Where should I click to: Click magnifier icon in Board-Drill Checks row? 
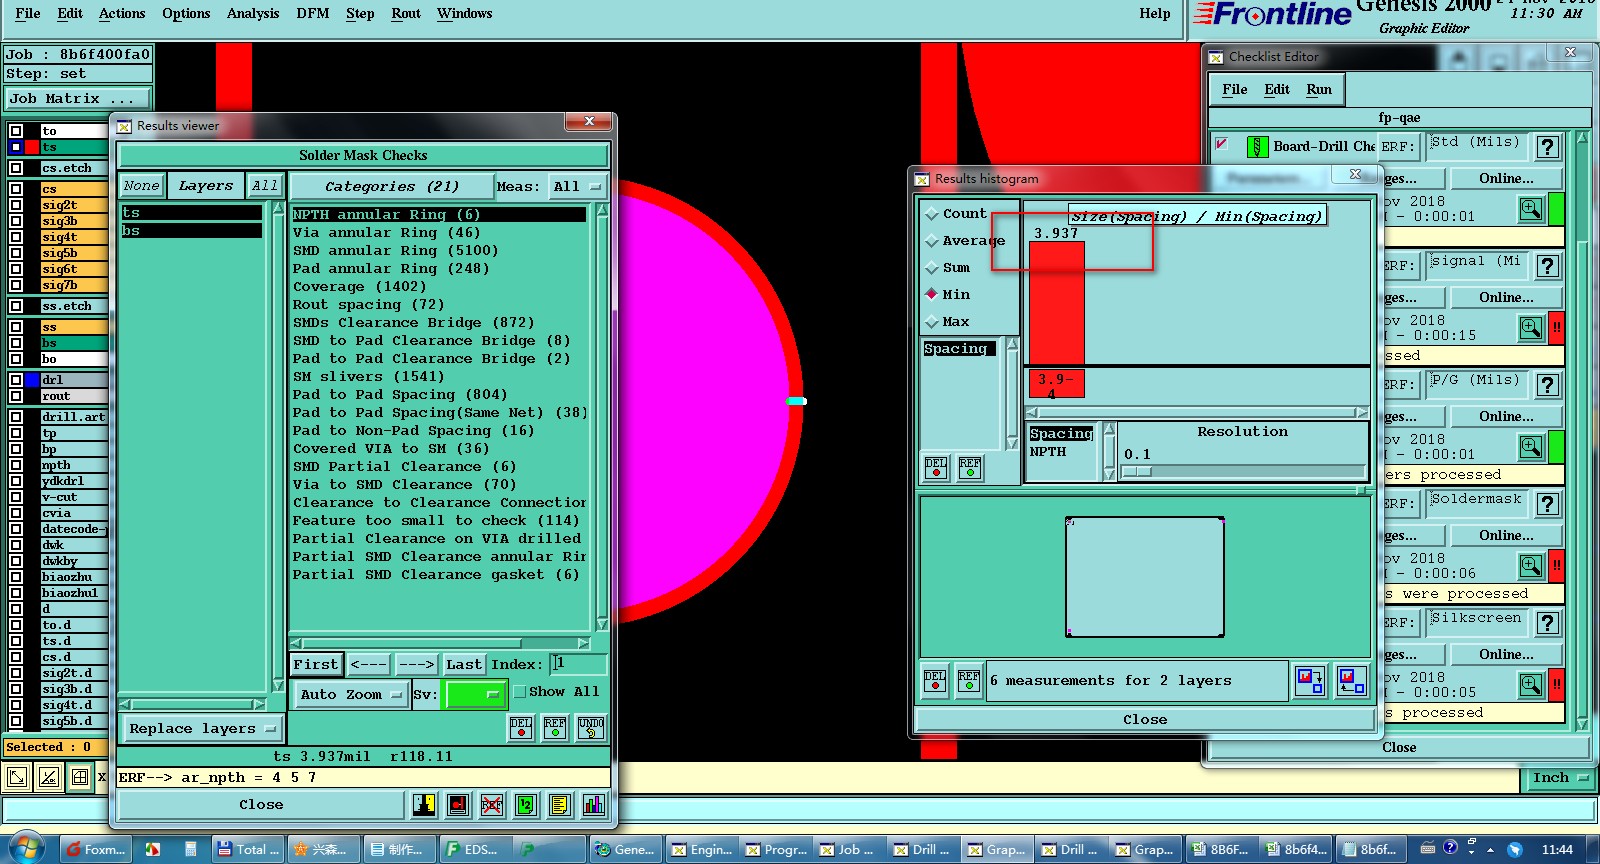(x=1531, y=209)
